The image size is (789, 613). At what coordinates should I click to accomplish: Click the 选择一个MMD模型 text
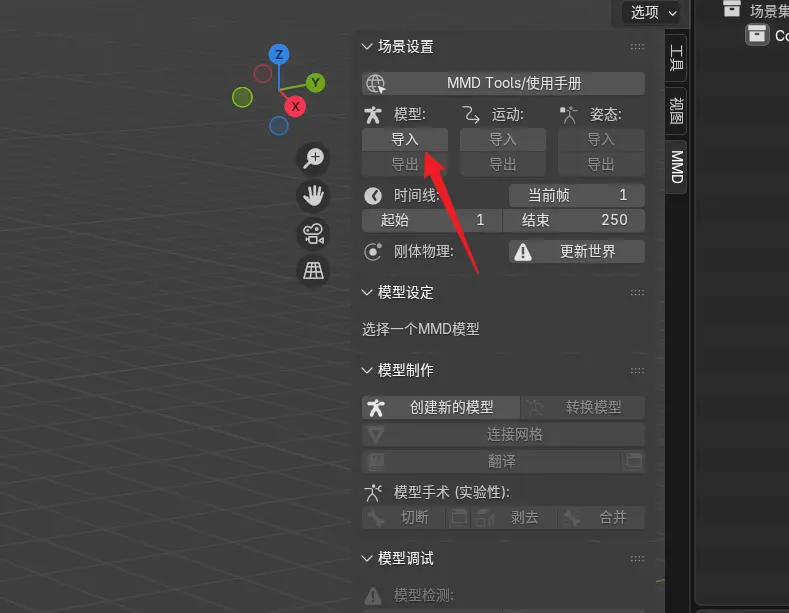pos(421,329)
